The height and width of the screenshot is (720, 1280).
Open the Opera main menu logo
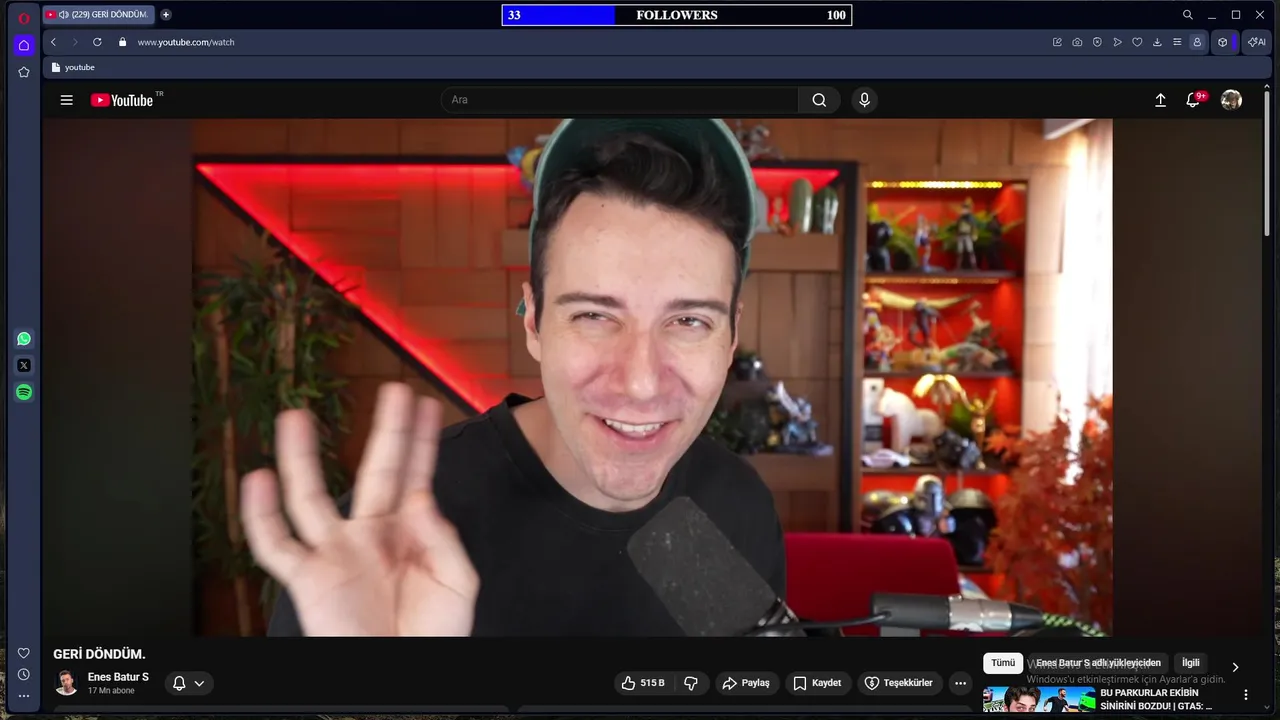[24, 18]
